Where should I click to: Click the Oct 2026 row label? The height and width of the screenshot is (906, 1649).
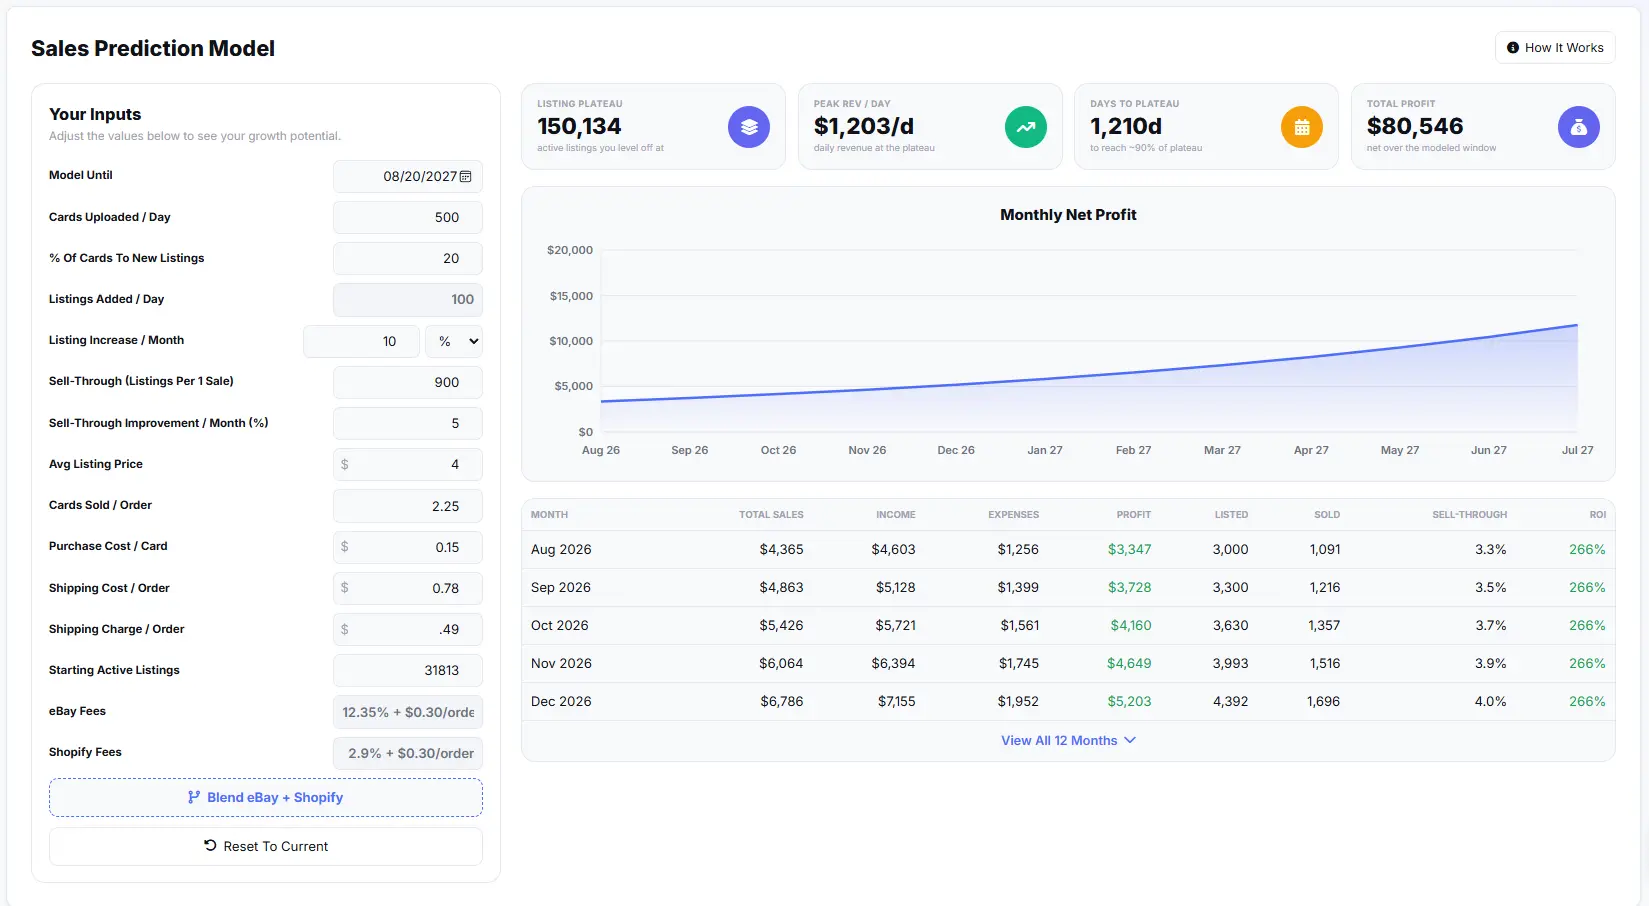[560, 625]
